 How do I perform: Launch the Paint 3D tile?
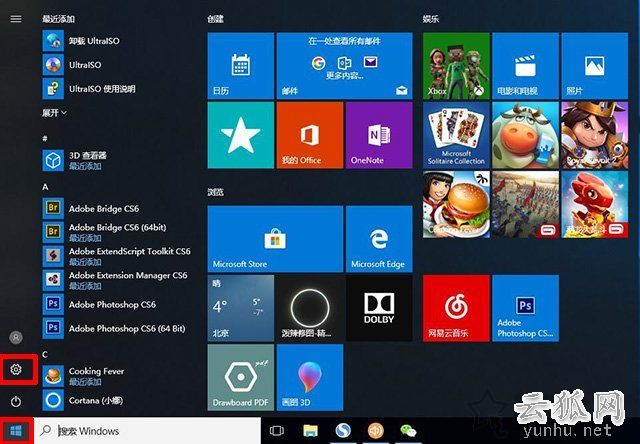pyautogui.click(x=310, y=377)
